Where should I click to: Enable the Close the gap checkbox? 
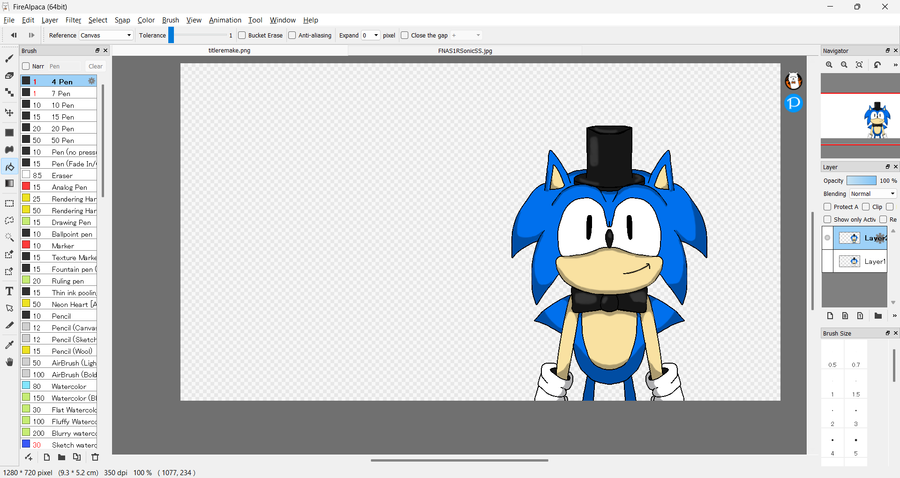click(405, 35)
